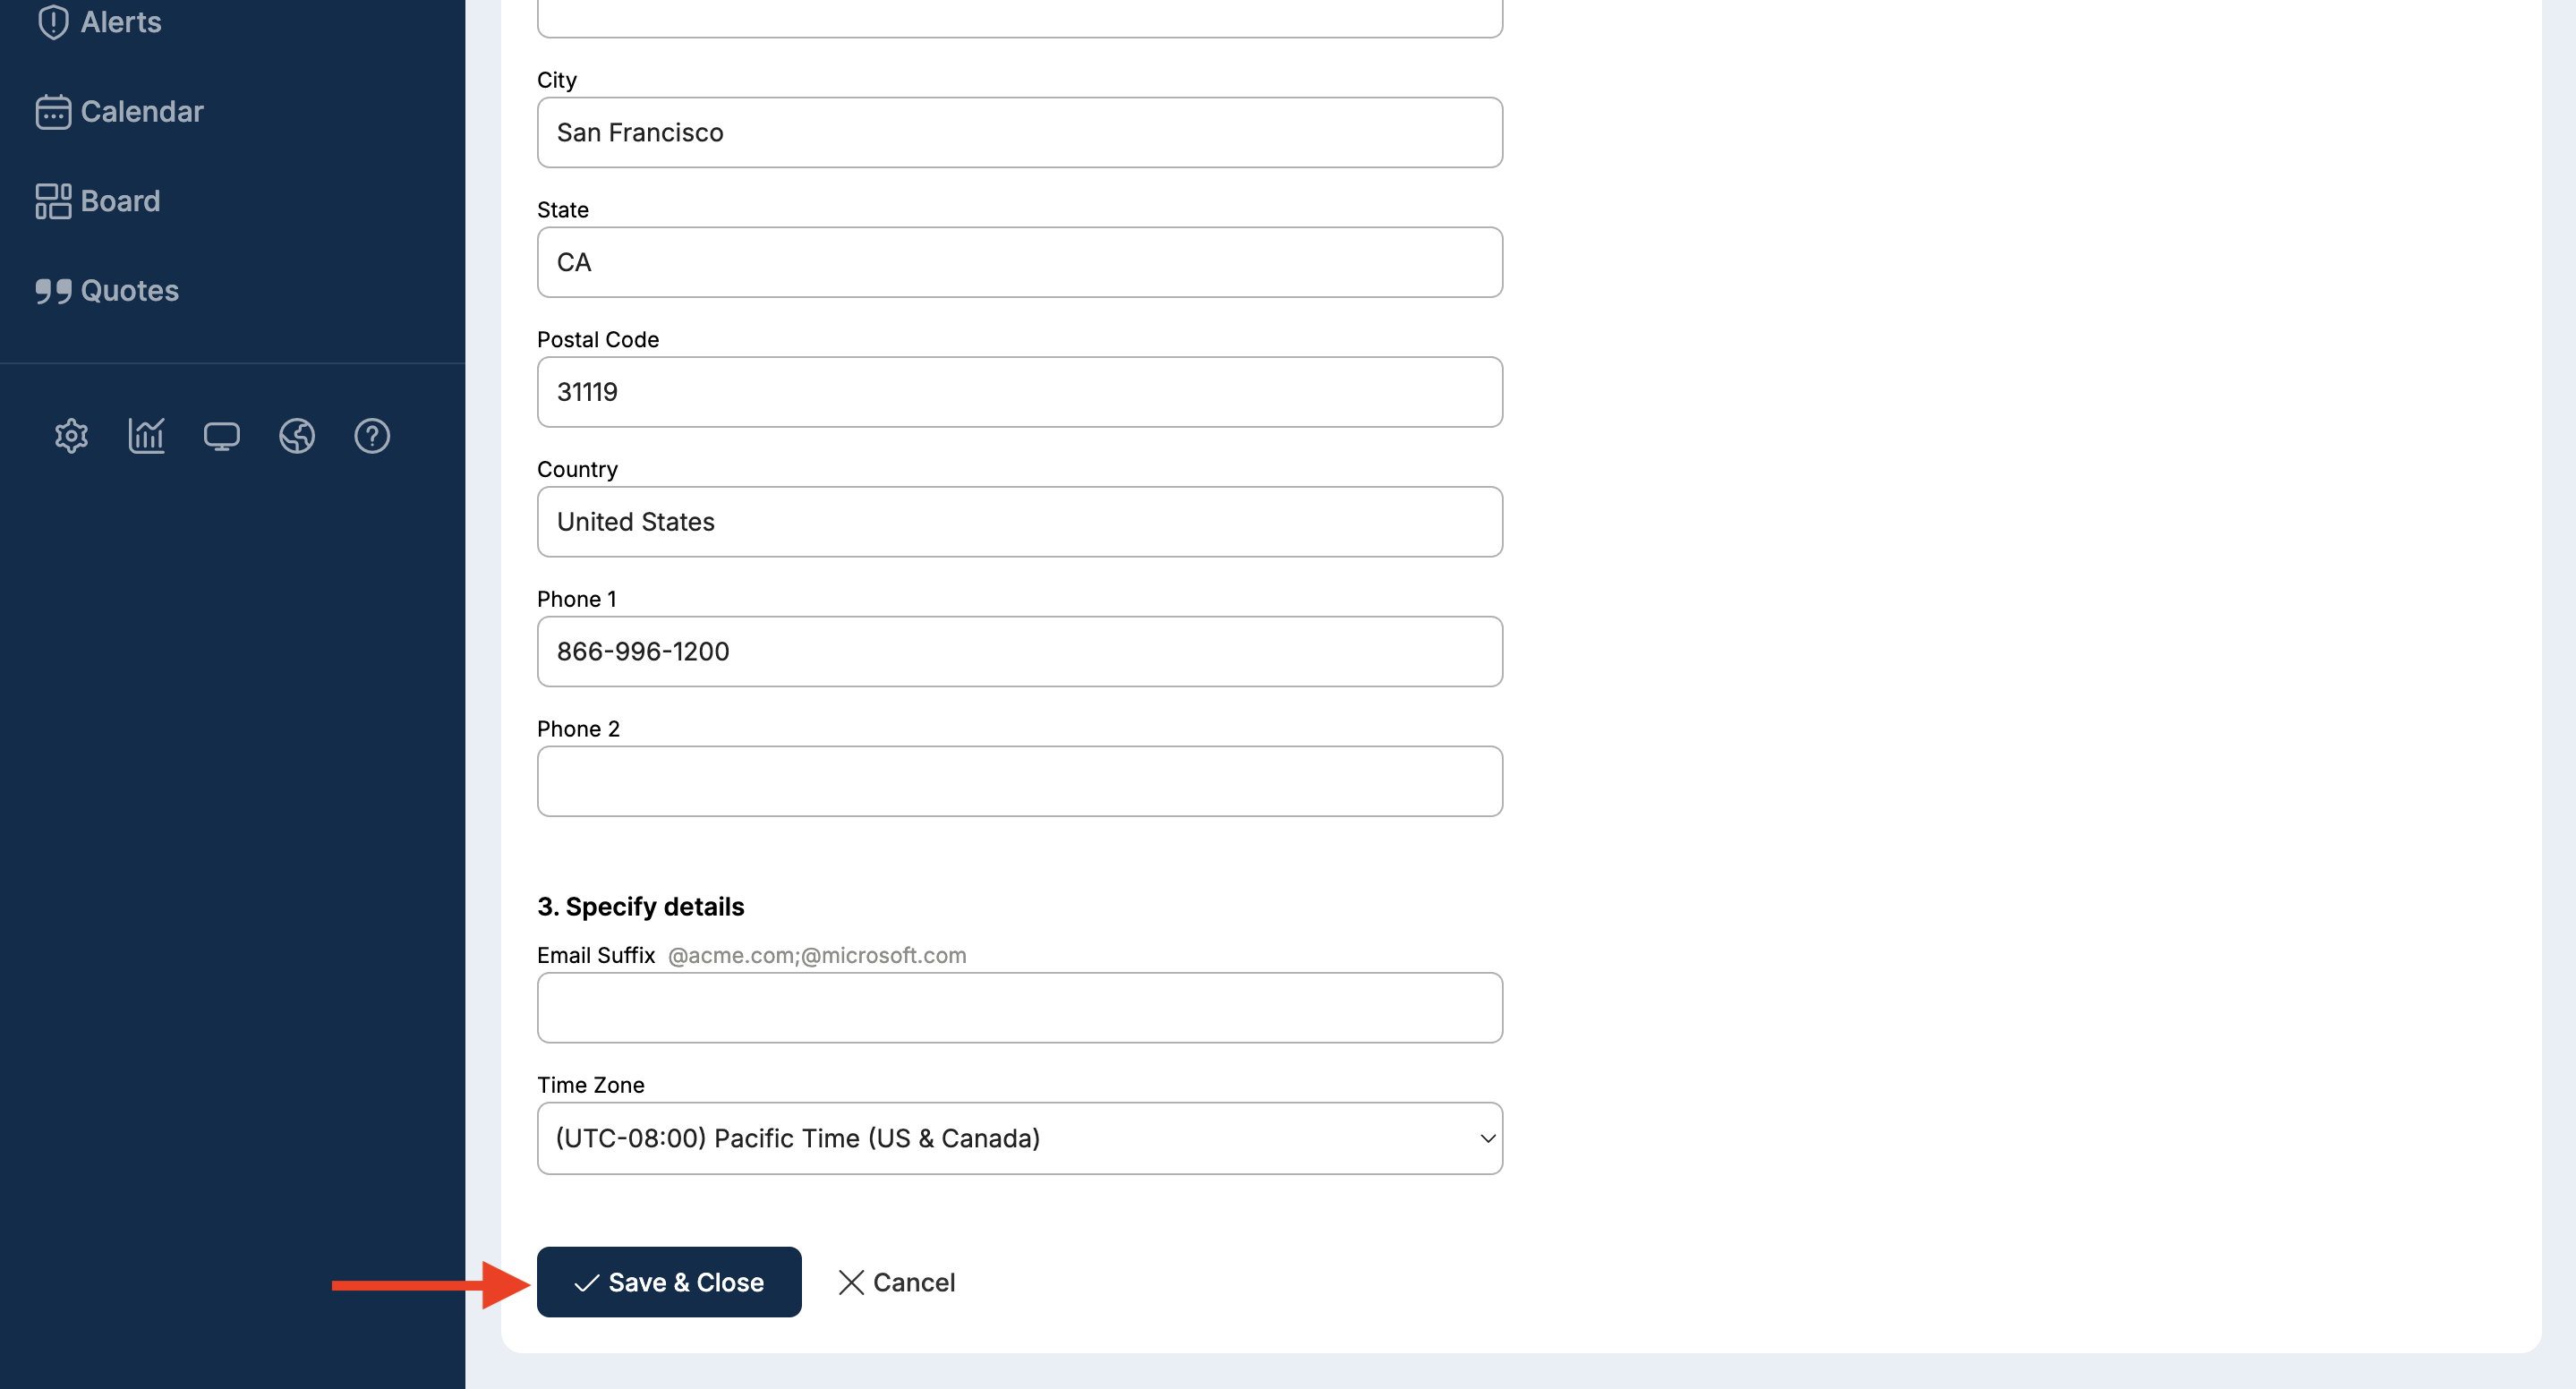Click the globe icon in sidebar

tap(297, 436)
